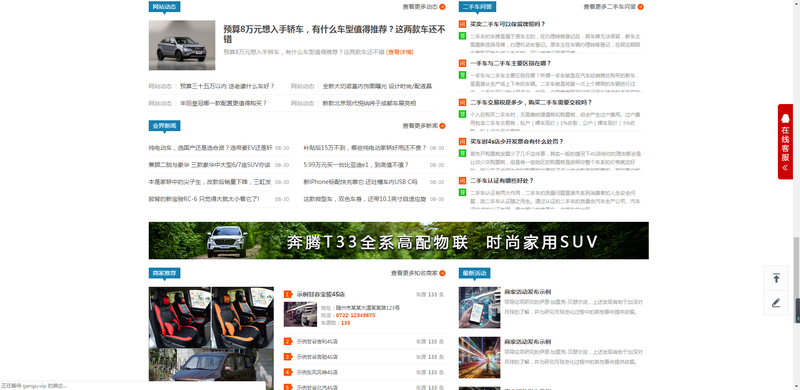
Task: Click orange question icon for 二手车认证有哪些好处
Action: [x=462, y=181]
